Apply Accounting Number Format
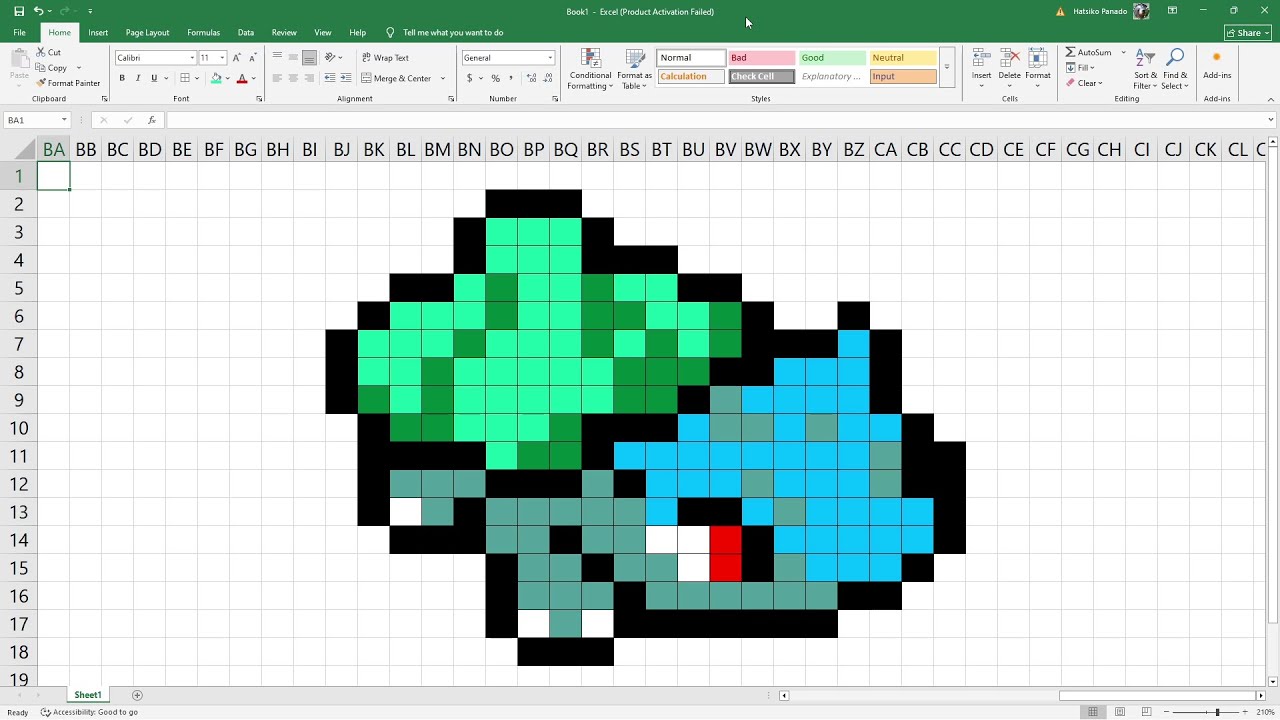Viewport: 1280px width, 720px height. pos(469,78)
